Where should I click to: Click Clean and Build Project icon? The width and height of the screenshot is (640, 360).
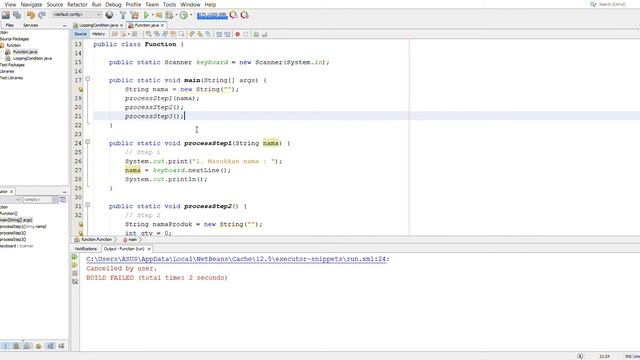(x=134, y=15)
